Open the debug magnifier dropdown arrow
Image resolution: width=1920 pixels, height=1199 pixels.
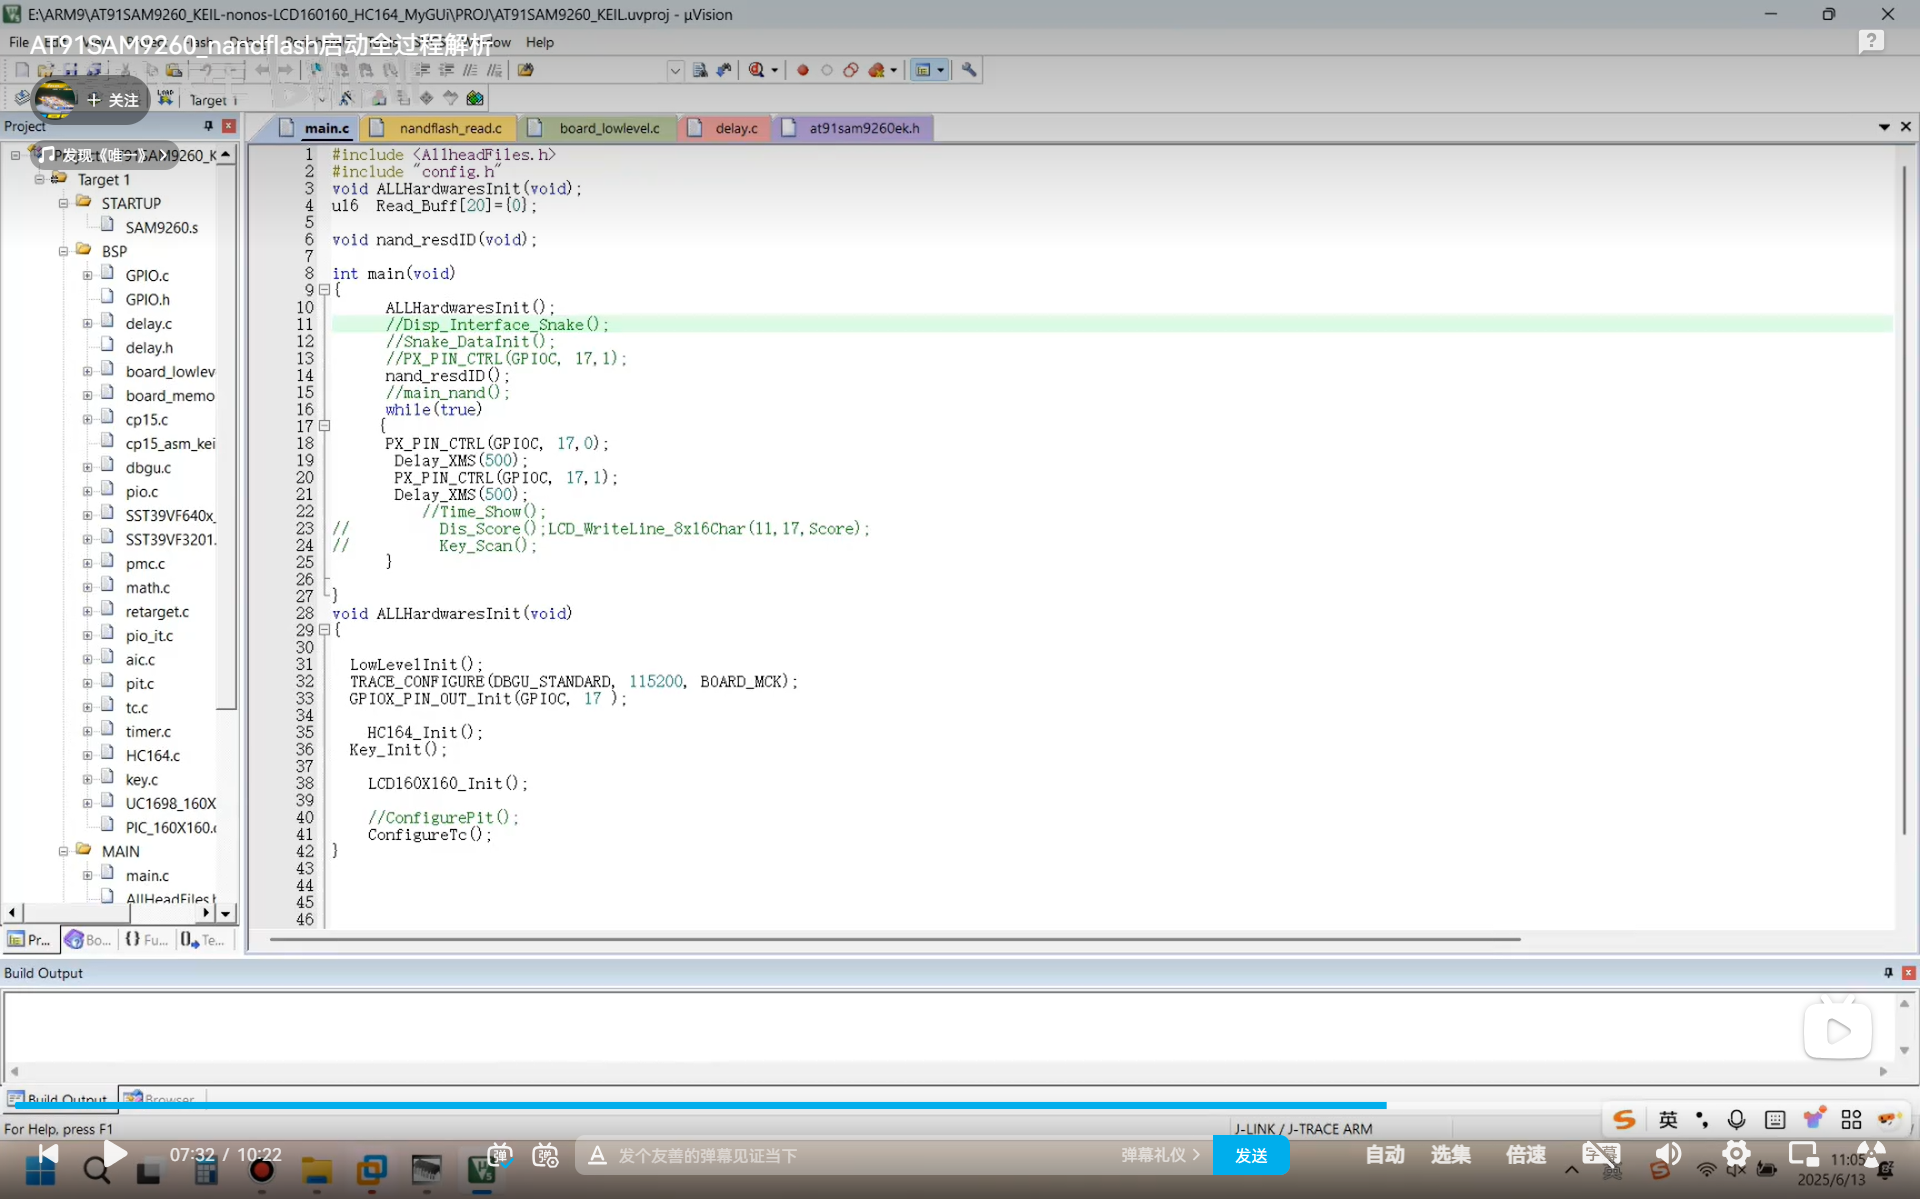click(x=774, y=70)
